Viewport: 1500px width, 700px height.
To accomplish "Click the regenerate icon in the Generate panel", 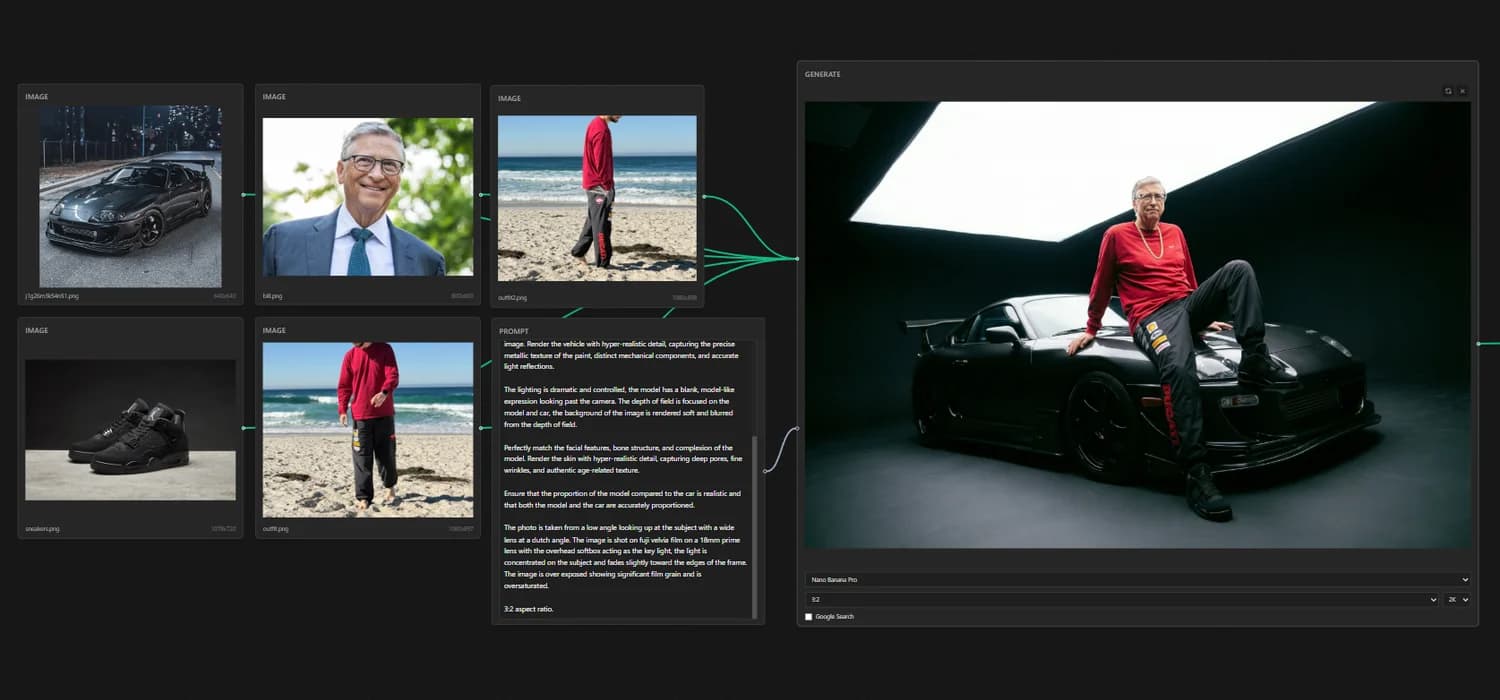I will 1447,91.
